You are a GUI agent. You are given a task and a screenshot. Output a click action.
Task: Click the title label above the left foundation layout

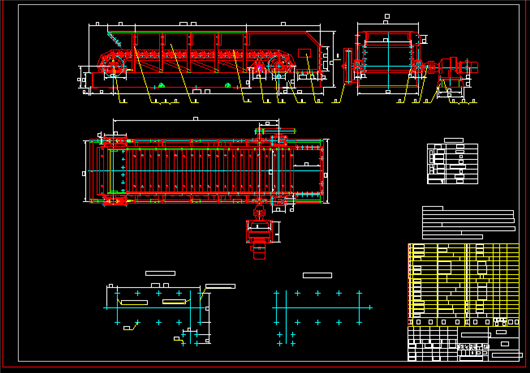tap(160, 273)
